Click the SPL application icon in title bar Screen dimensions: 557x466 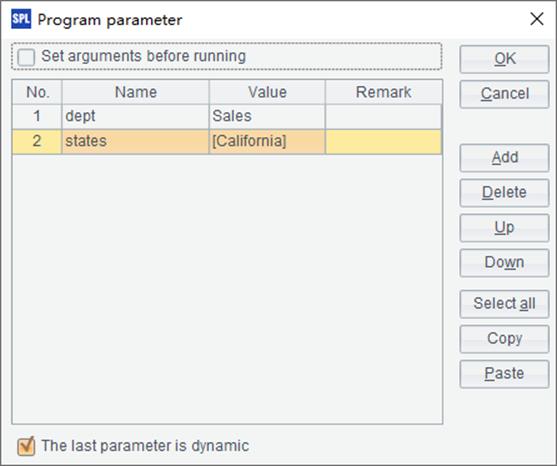[x=21, y=19]
